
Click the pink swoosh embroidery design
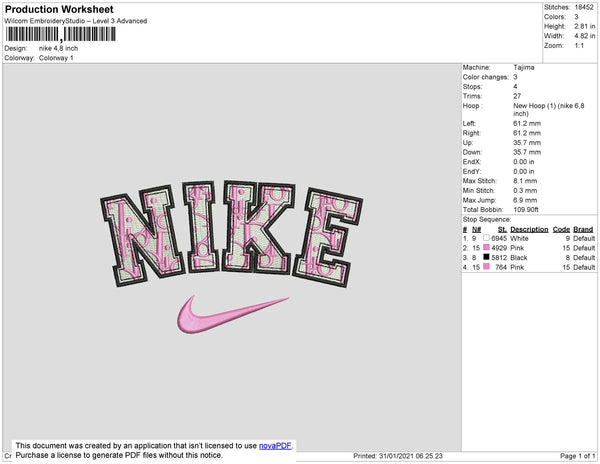click(x=233, y=314)
